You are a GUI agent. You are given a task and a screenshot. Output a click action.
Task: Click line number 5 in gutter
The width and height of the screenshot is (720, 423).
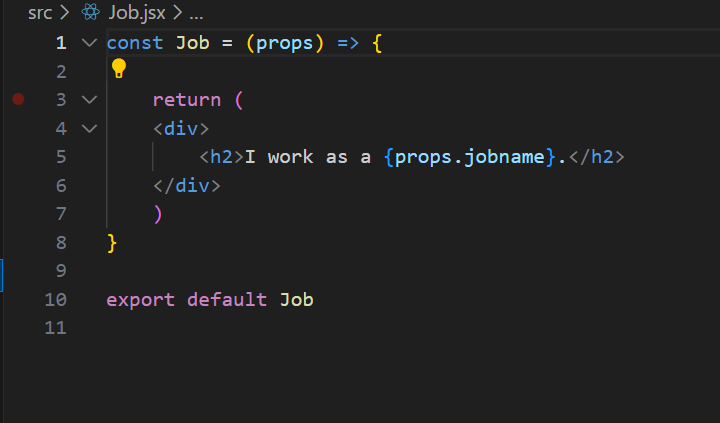pyautogui.click(x=61, y=157)
